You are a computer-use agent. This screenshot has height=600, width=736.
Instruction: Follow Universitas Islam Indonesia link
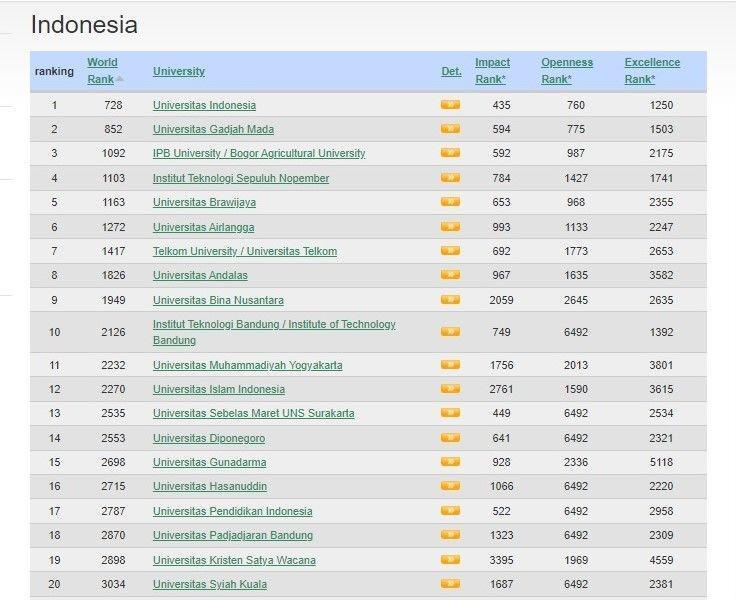click(x=219, y=389)
